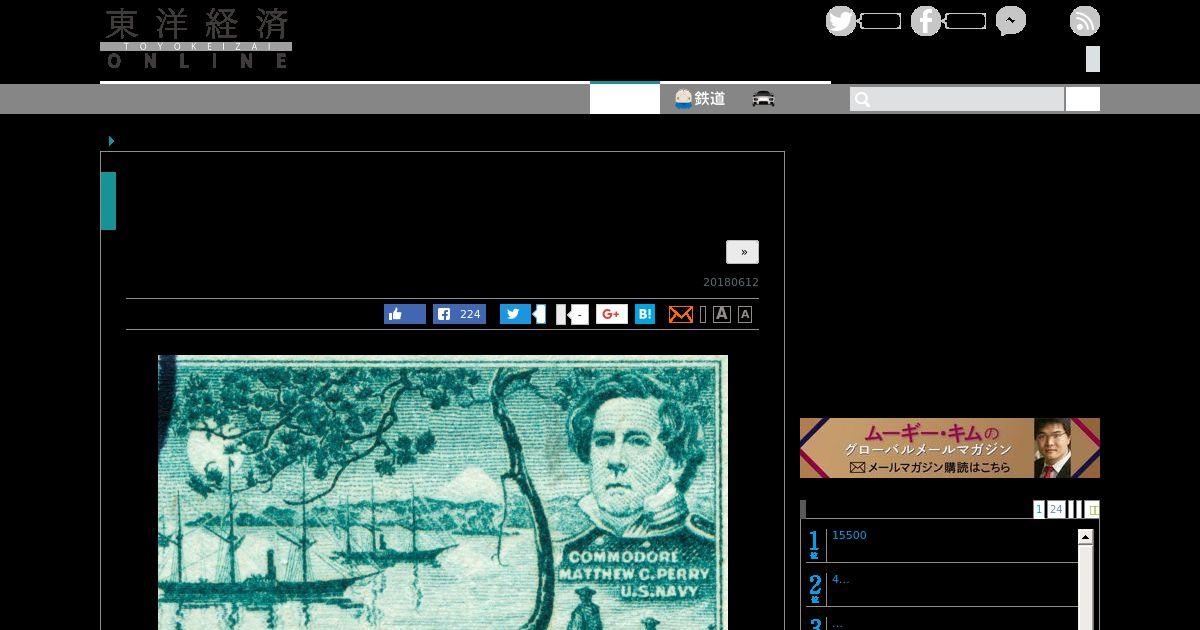Open the second ranked item 4...

coord(840,579)
